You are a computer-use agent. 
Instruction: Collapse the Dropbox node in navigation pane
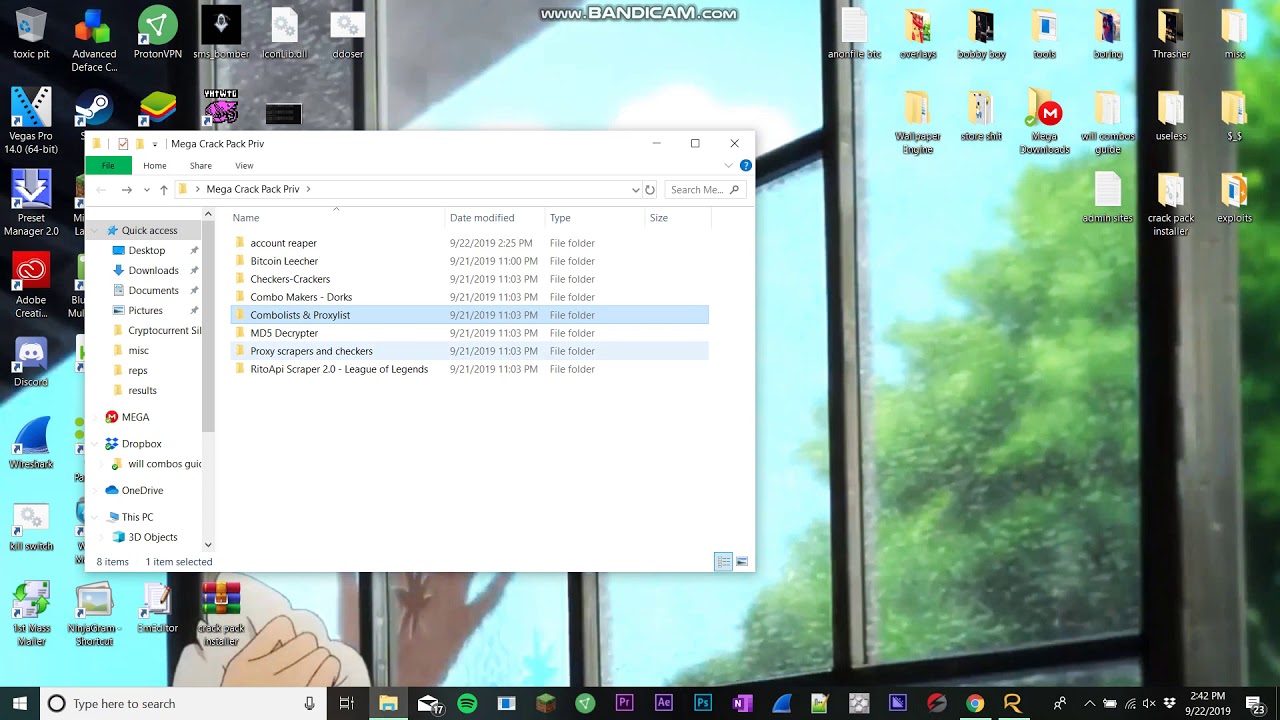pos(97,444)
